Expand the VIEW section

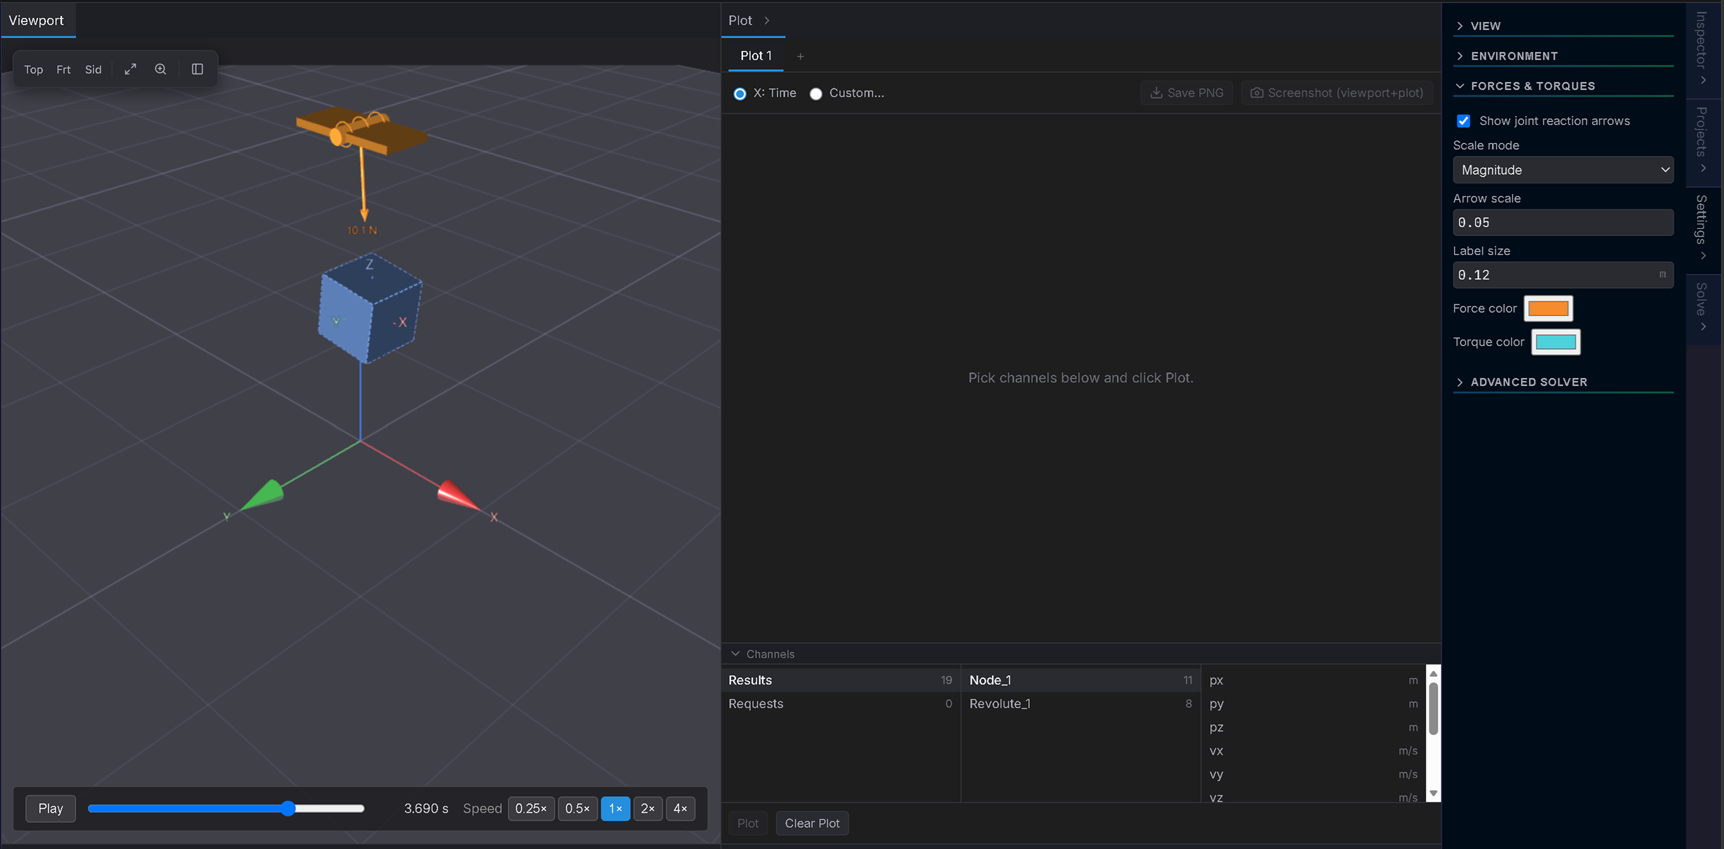coord(1563,26)
